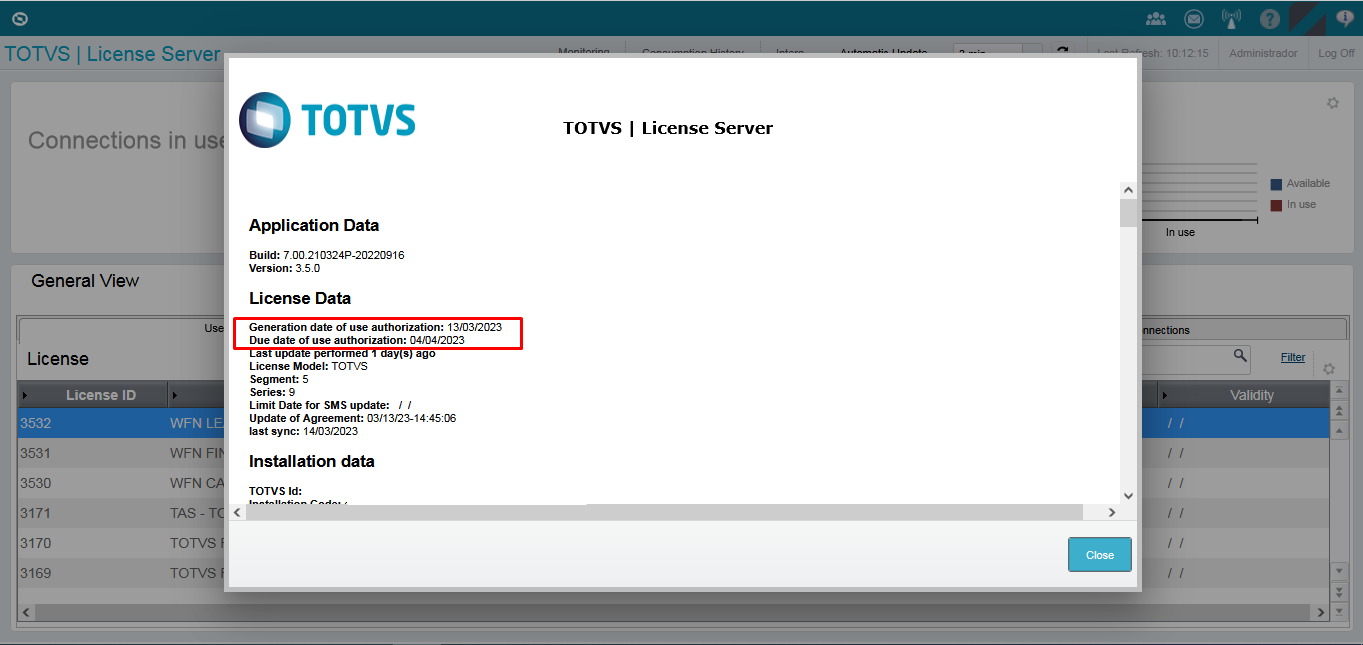Click the TOTVS | License Server page title
The height and width of the screenshot is (645, 1363).
coord(112,54)
